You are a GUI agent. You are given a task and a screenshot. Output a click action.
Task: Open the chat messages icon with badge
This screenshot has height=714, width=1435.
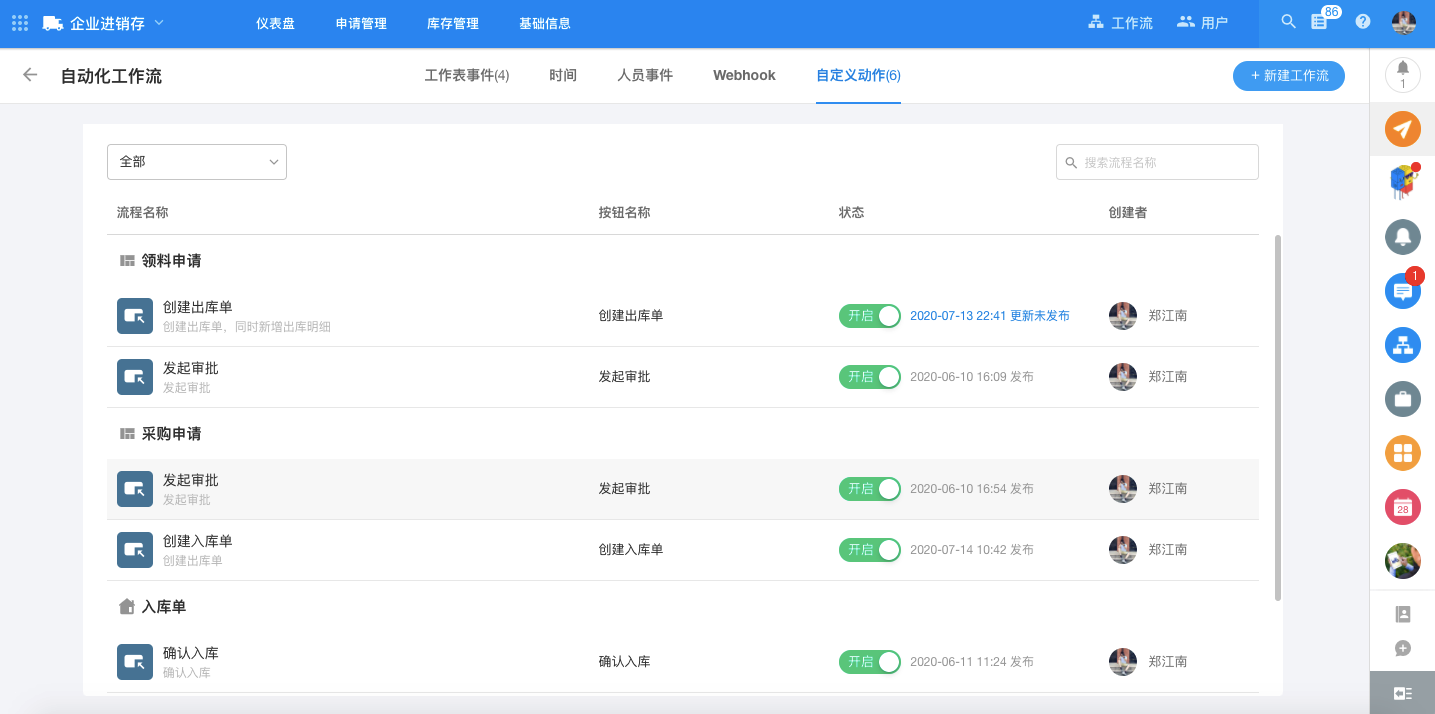1402,291
